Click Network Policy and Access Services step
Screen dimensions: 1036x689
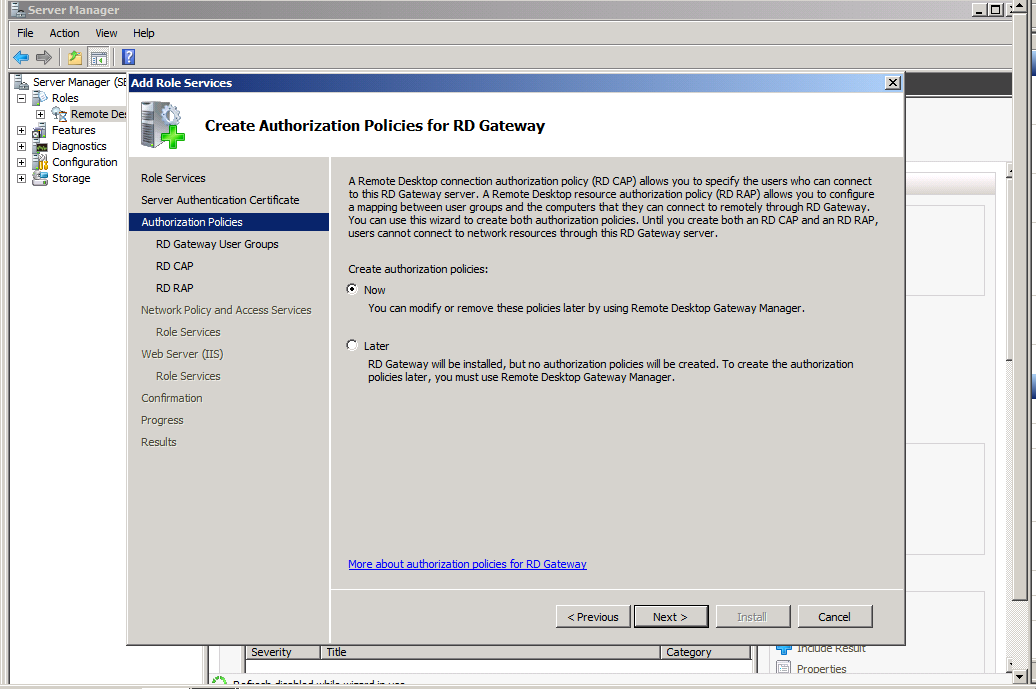pyautogui.click(x=226, y=310)
